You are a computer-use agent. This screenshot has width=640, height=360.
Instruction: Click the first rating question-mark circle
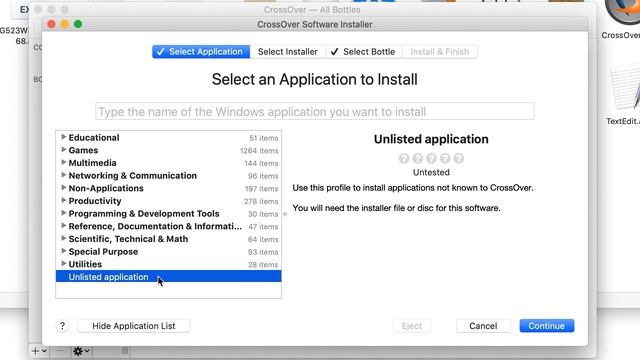404,158
